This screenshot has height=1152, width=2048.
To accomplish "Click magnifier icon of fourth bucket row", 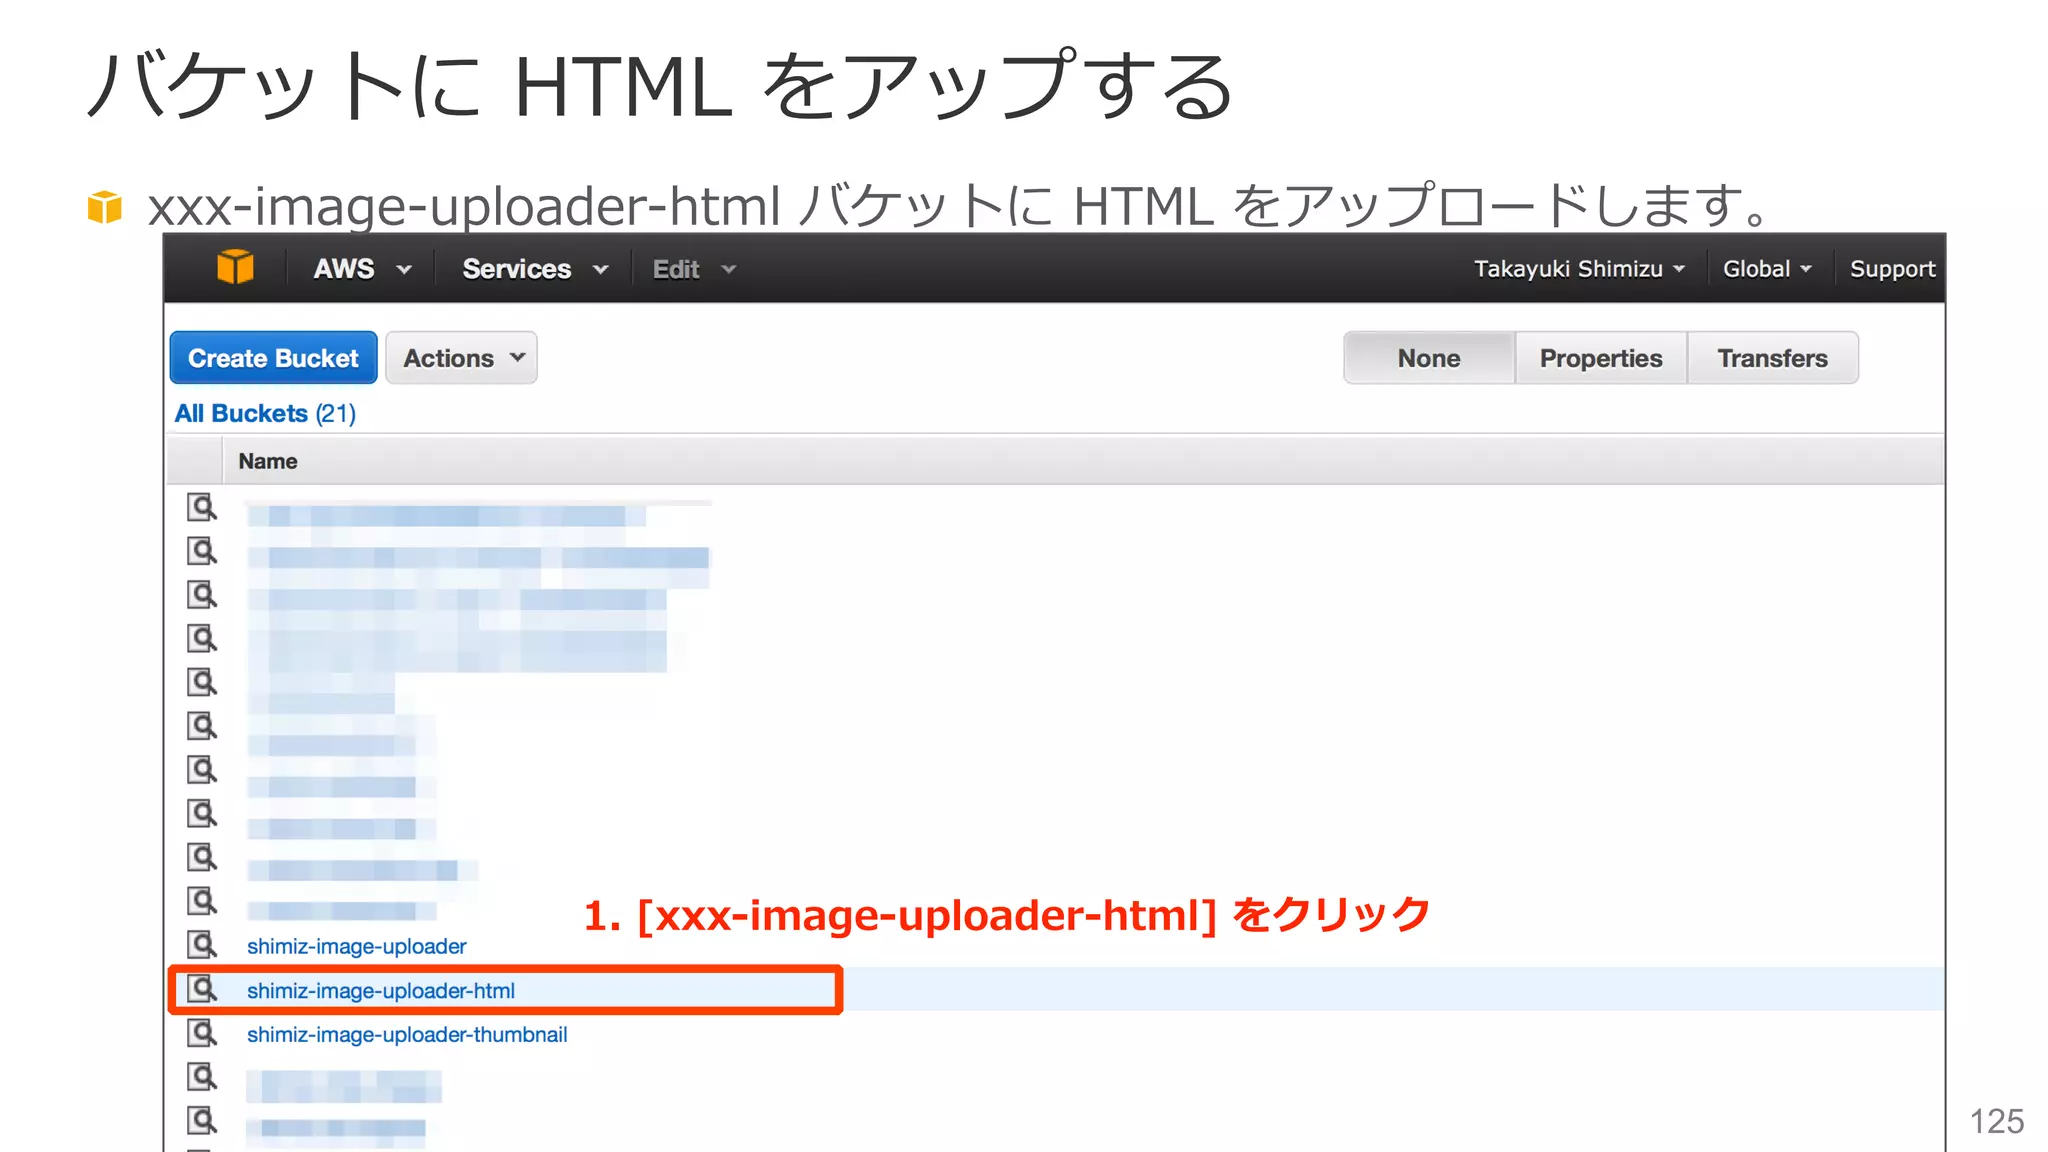I will pyautogui.click(x=202, y=638).
